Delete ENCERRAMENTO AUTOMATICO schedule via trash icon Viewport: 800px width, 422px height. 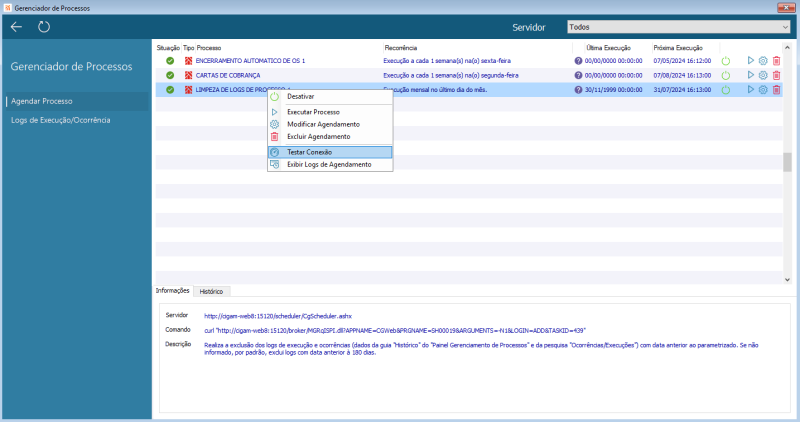coord(777,61)
